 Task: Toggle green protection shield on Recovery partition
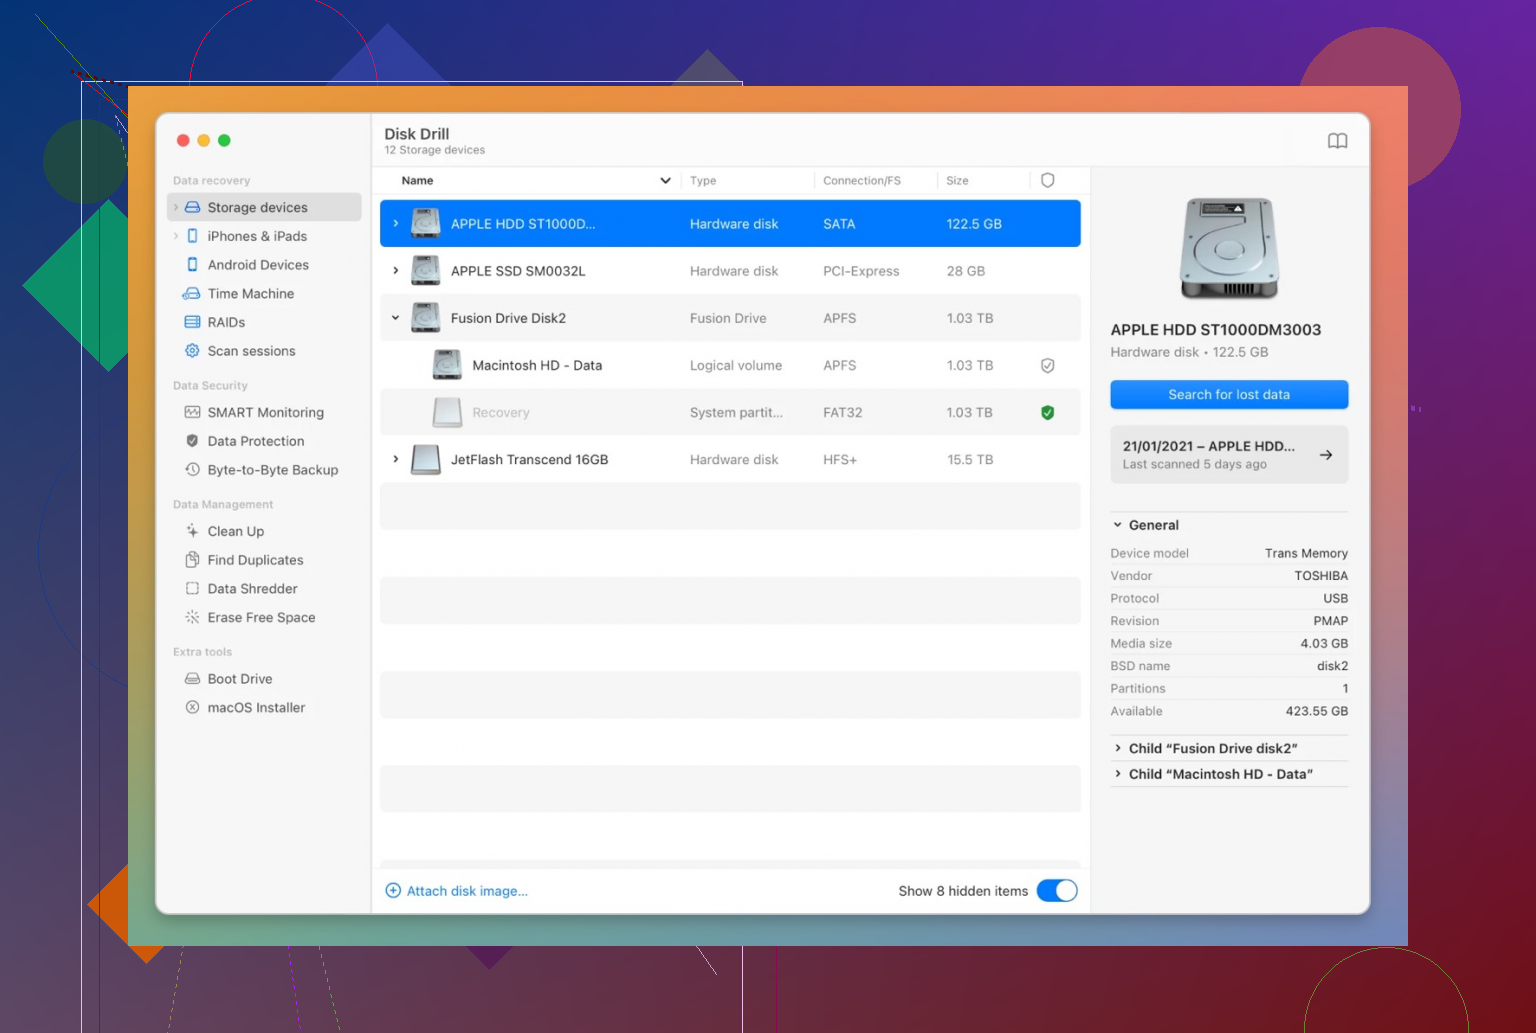1048,413
